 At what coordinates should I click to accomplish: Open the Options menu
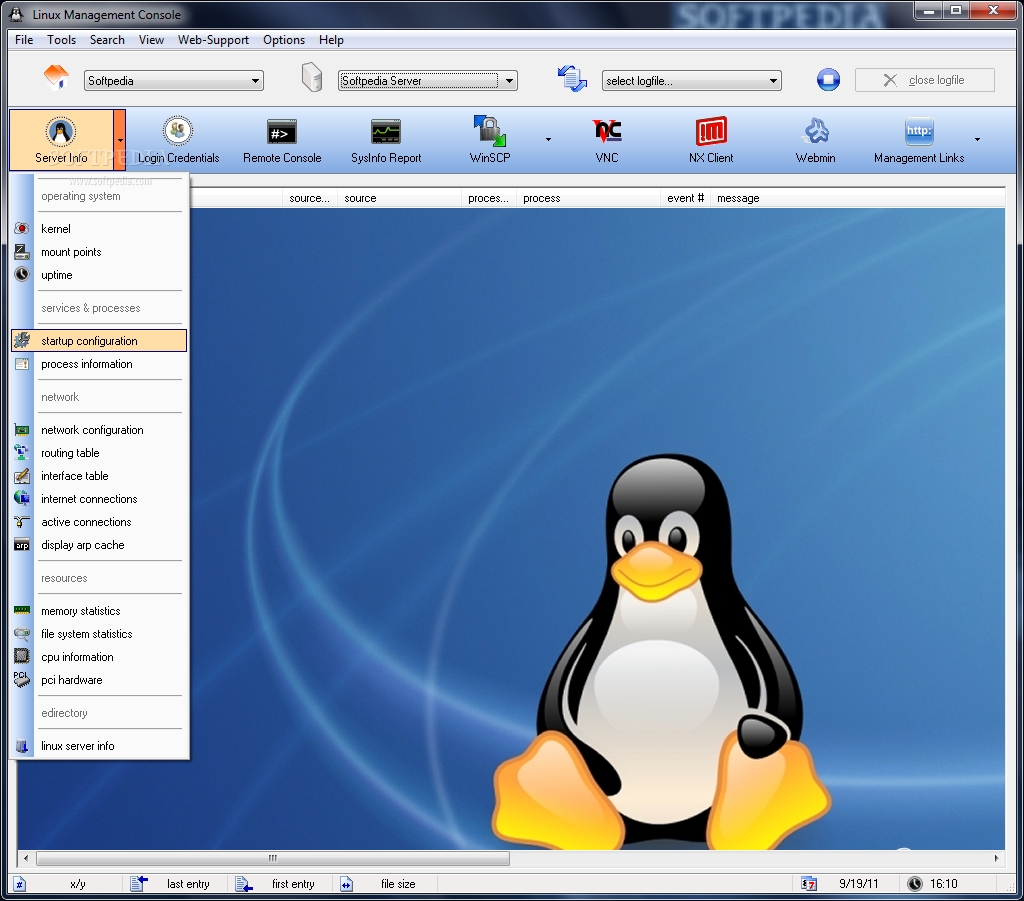(x=284, y=40)
